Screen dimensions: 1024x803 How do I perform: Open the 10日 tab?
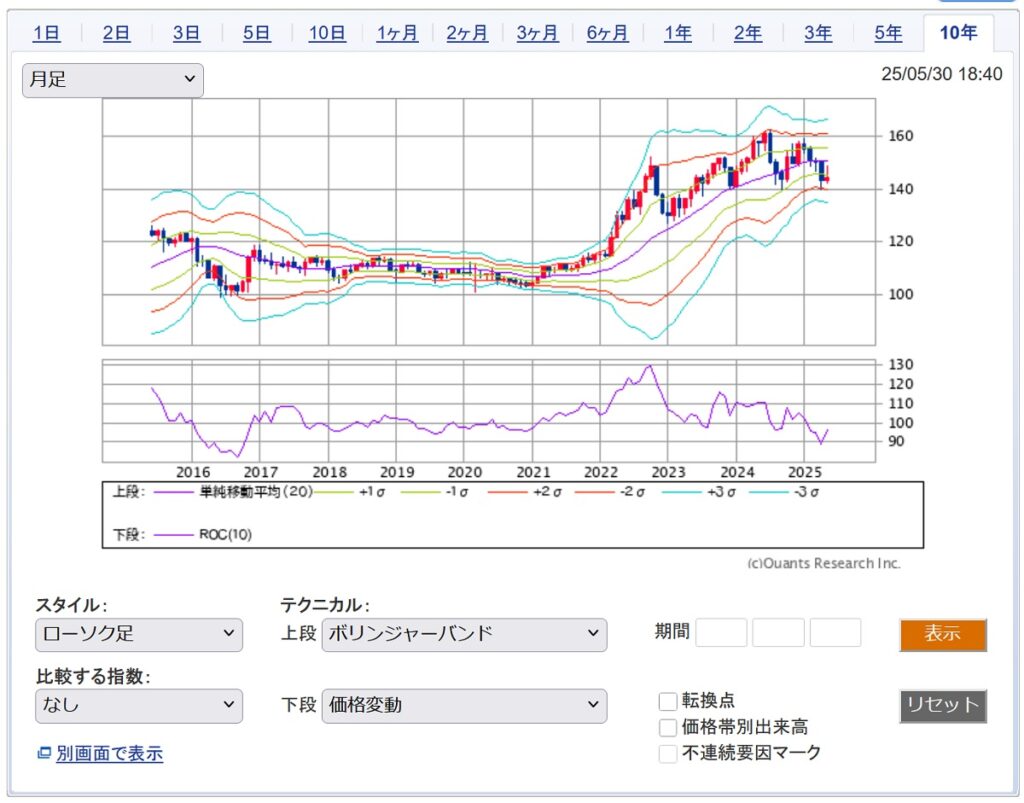coord(327,33)
